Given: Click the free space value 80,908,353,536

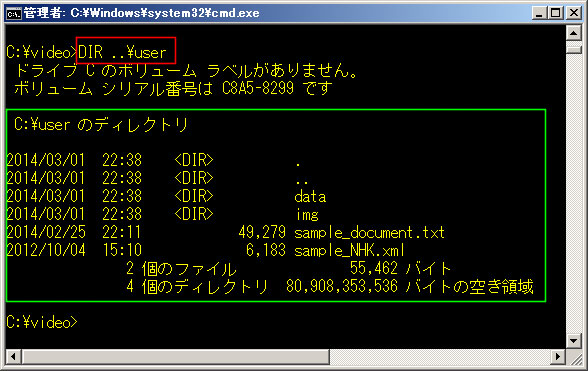Looking at the screenshot, I should [342, 287].
